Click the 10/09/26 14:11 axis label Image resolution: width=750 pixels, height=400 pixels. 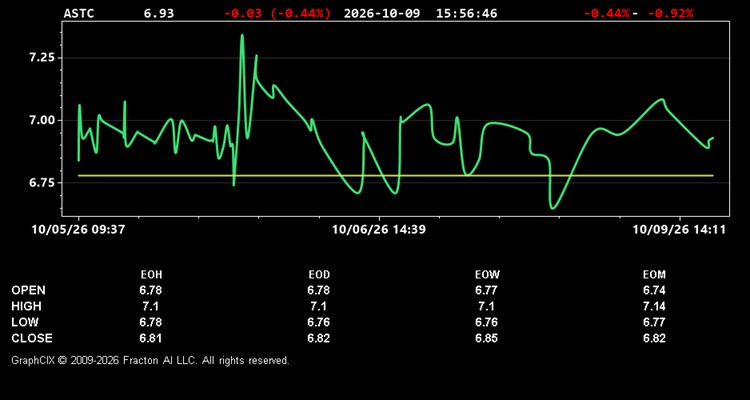tap(679, 230)
